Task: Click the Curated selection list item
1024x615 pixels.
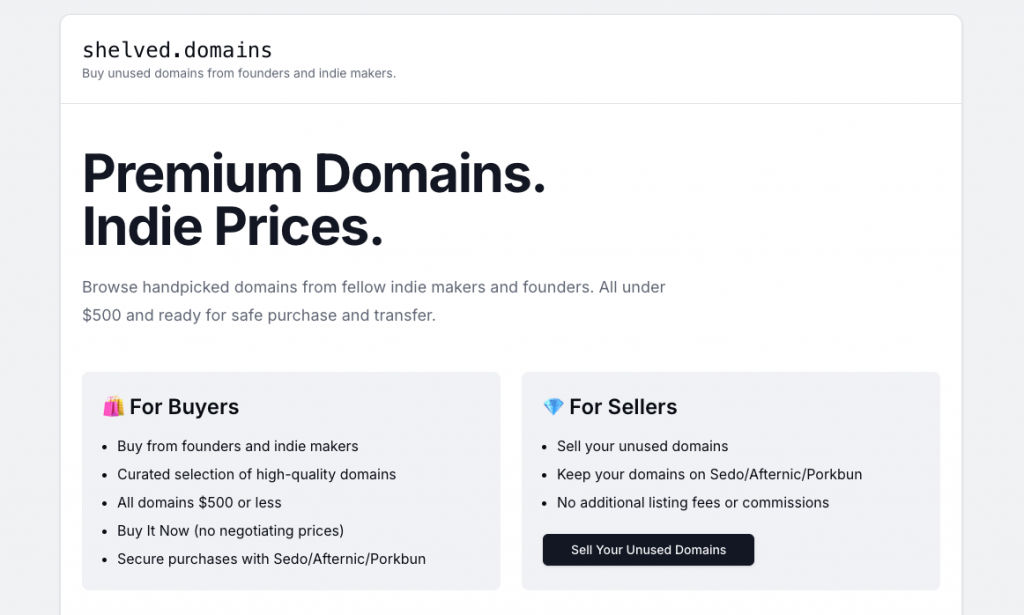Action: pos(256,474)
